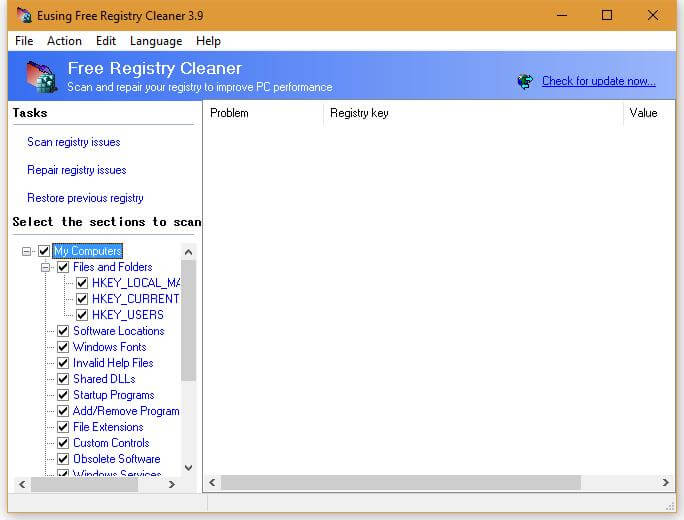Toggle File Extensions checkbox

pos(63,427)
